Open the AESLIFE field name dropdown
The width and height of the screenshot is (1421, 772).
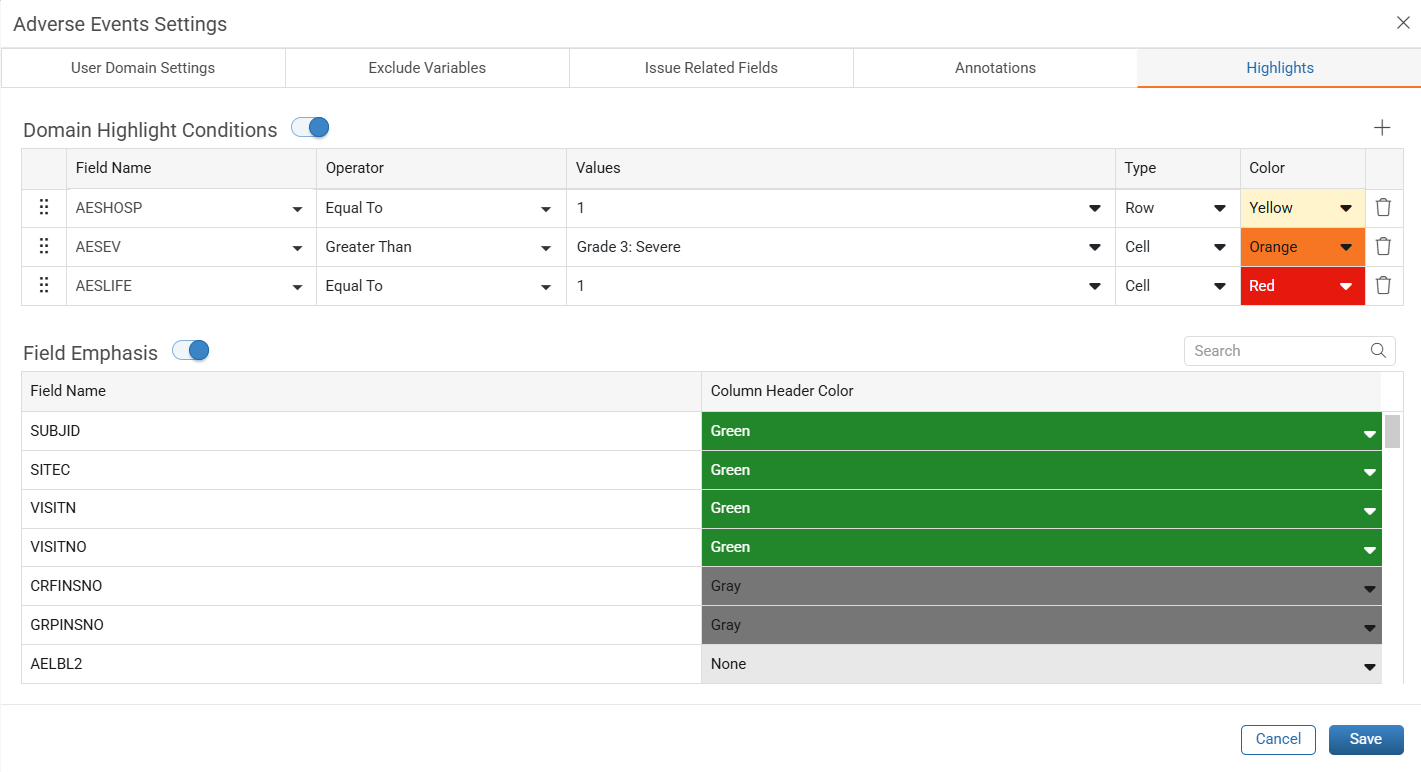click(x=190, y=286)
